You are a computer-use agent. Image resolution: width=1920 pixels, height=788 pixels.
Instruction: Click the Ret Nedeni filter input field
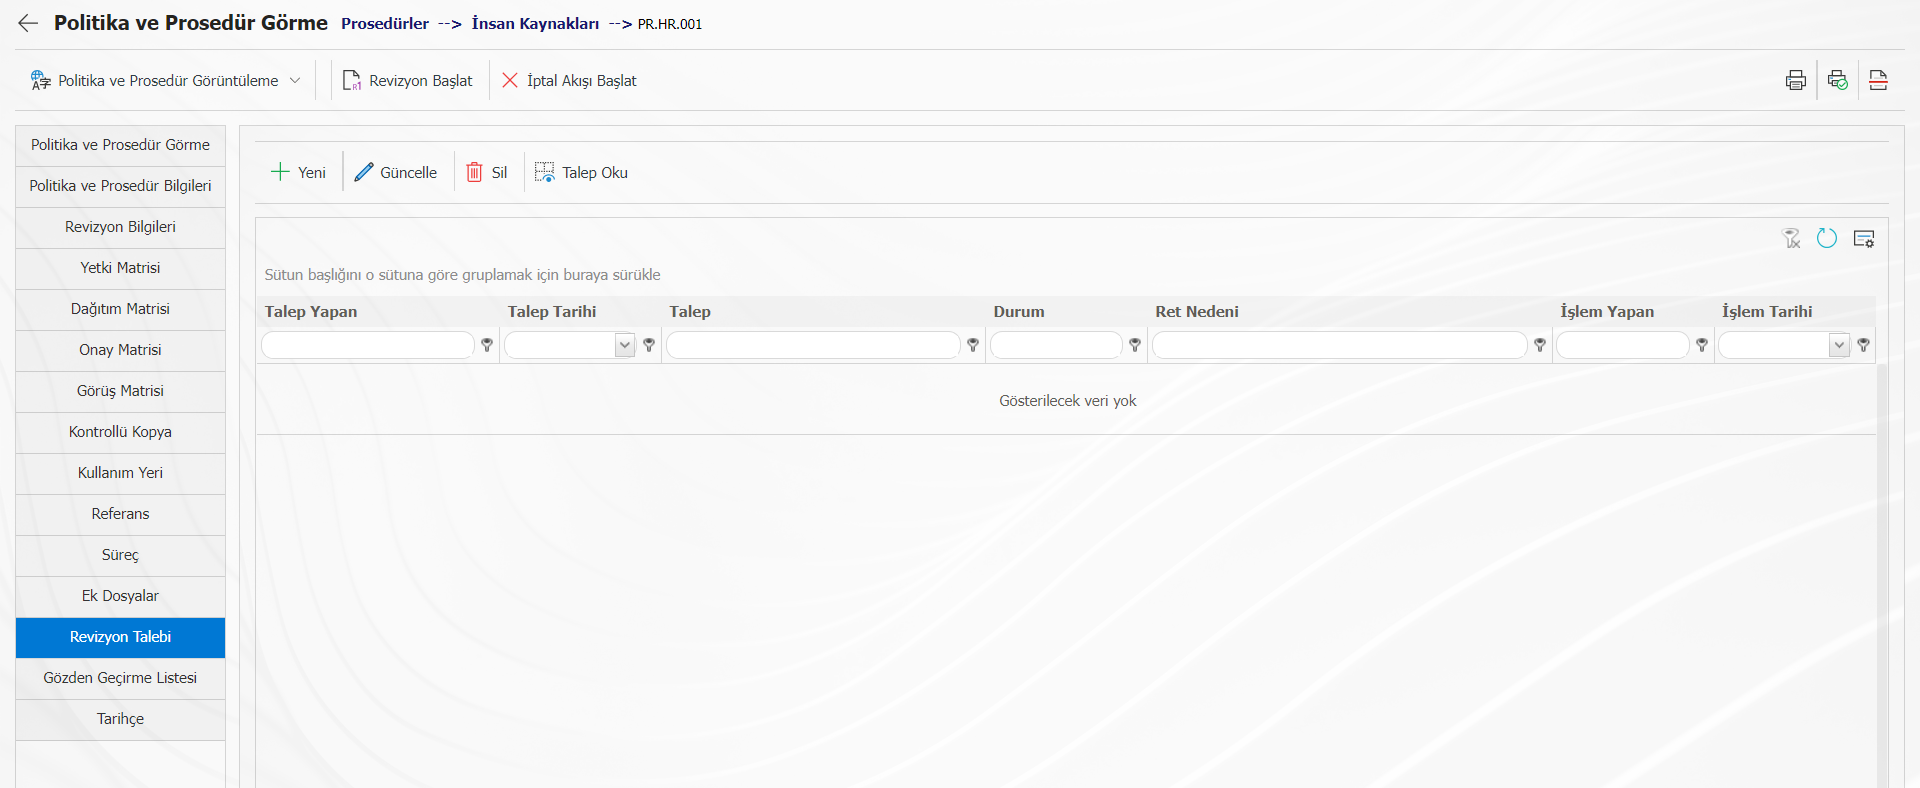1339,345
